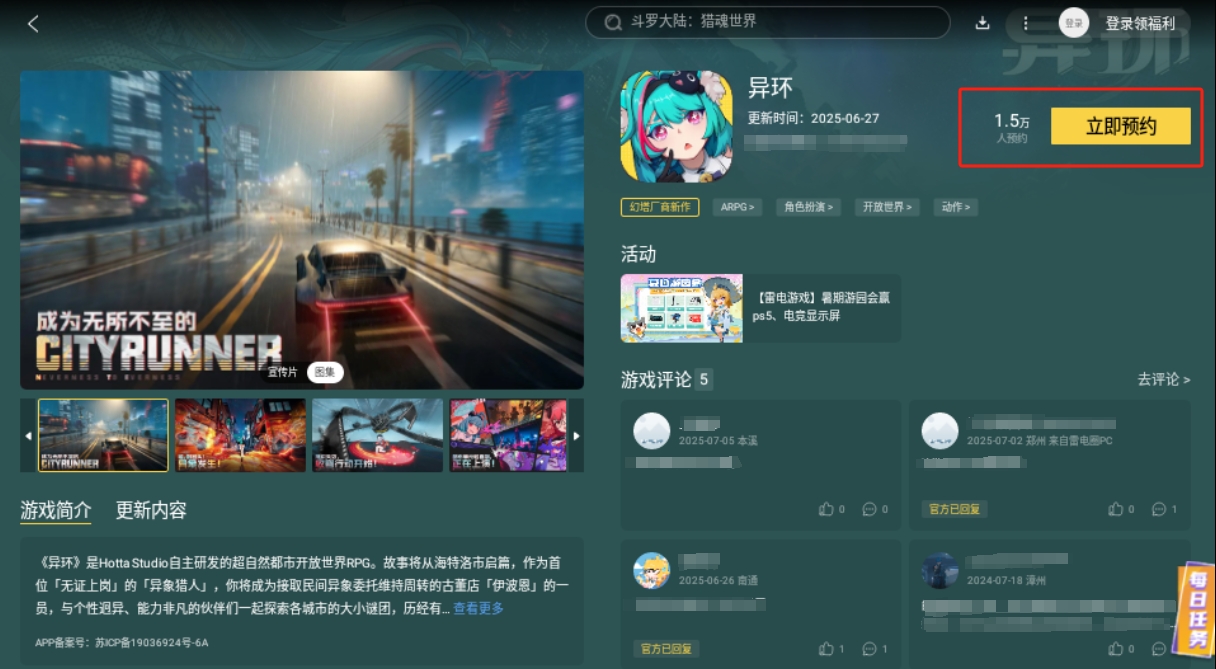1216x669 pixels.
Task: Open the ARPG tag
Action: coord(738,207)
